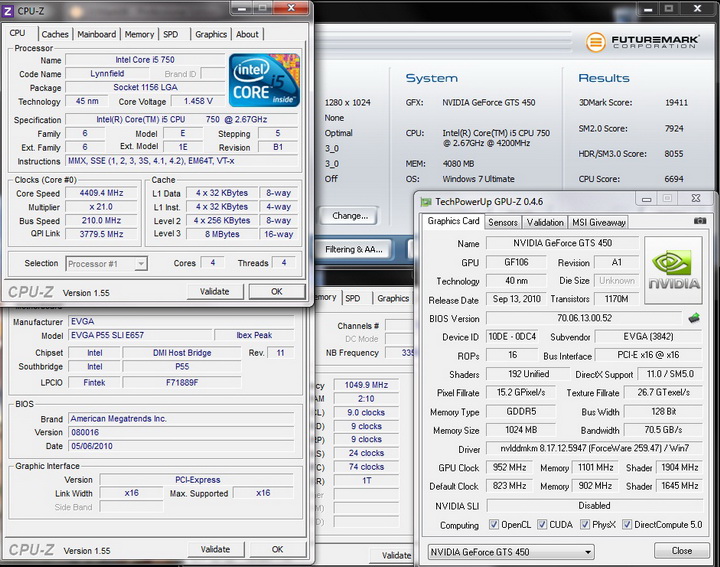Screen dimensions: 720x567
Task: Click the processor name Intel Core i5 750
Action: click(145, 60)
